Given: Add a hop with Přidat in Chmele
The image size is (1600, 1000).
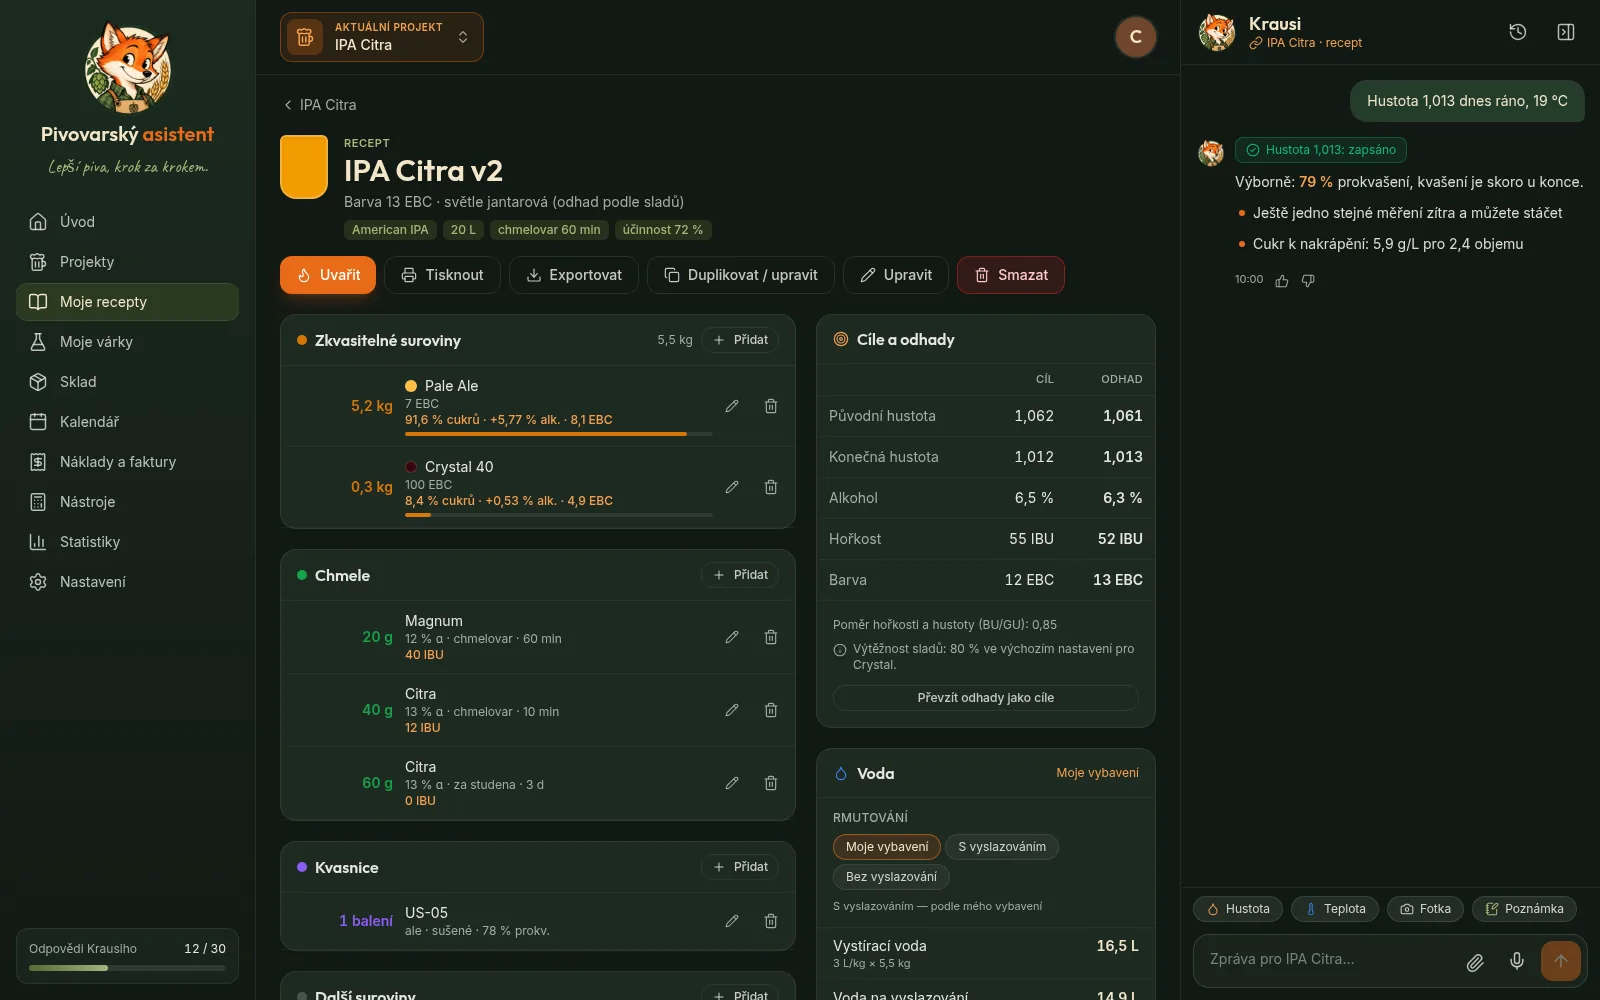Looking at the screenshot, I should pos(740,575).
